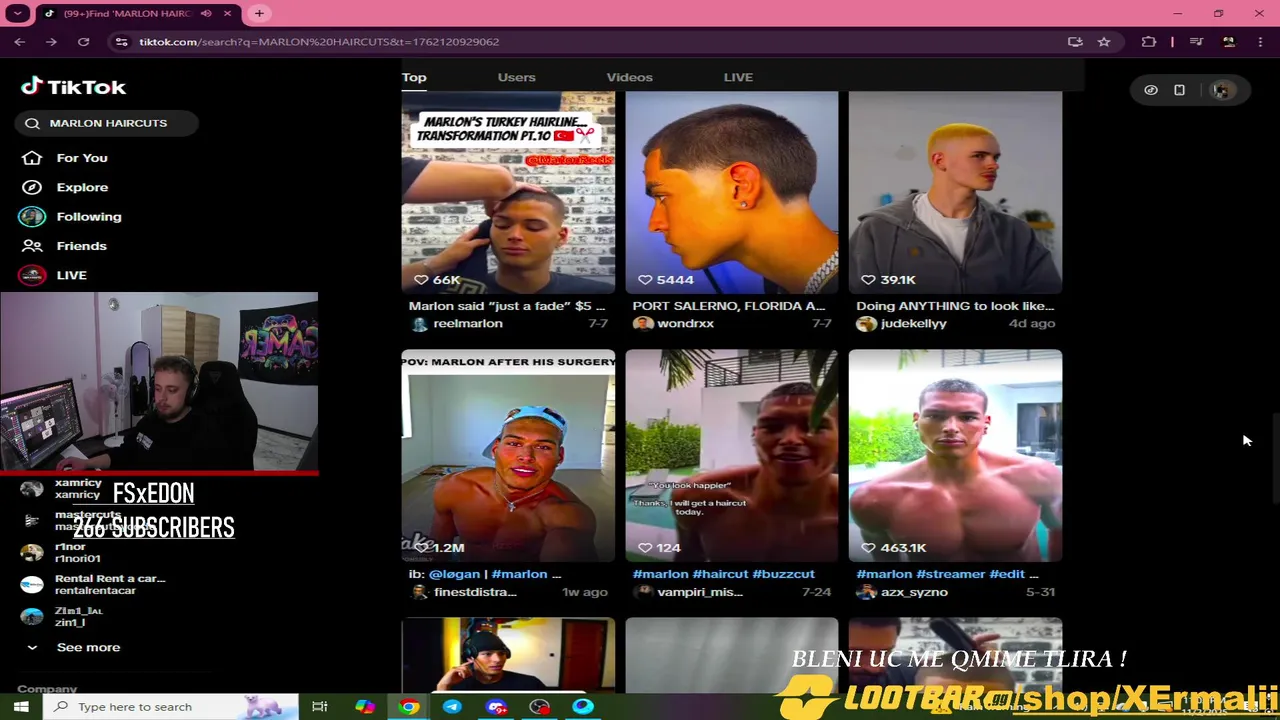Open the Chrome three-dot menu
The width and height of the screenshot is (1280, 720).
tap(1260, 42)
